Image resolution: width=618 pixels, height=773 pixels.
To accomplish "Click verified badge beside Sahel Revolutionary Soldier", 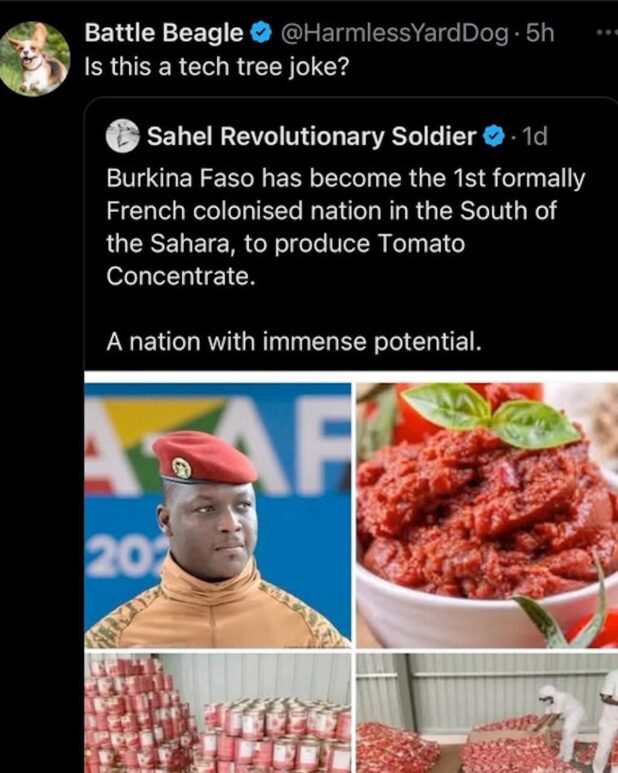I will pos(494,136).
